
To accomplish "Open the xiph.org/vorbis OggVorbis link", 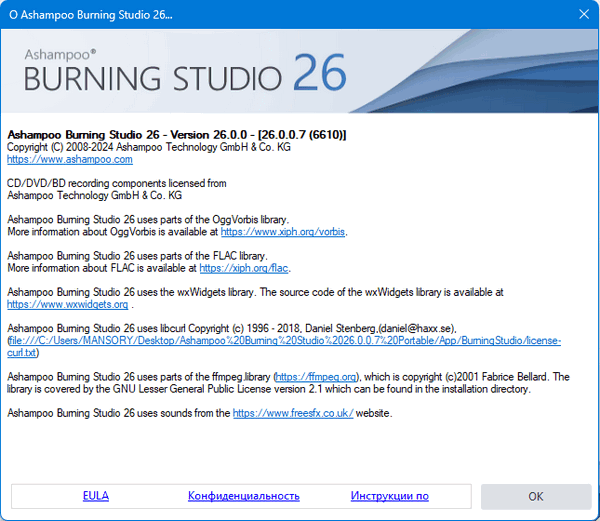I will pos(283,232).
